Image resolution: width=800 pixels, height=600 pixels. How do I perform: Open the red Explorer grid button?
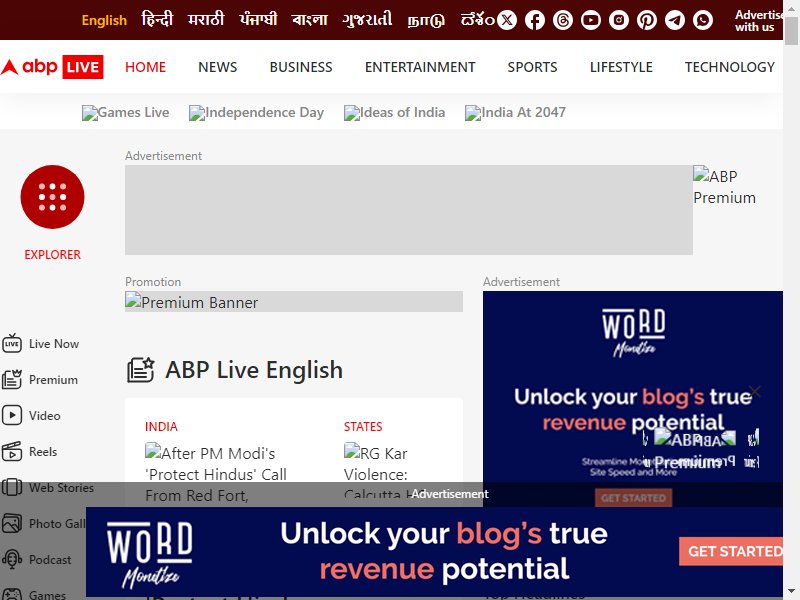pyautogui.click(x=52, y=197)
